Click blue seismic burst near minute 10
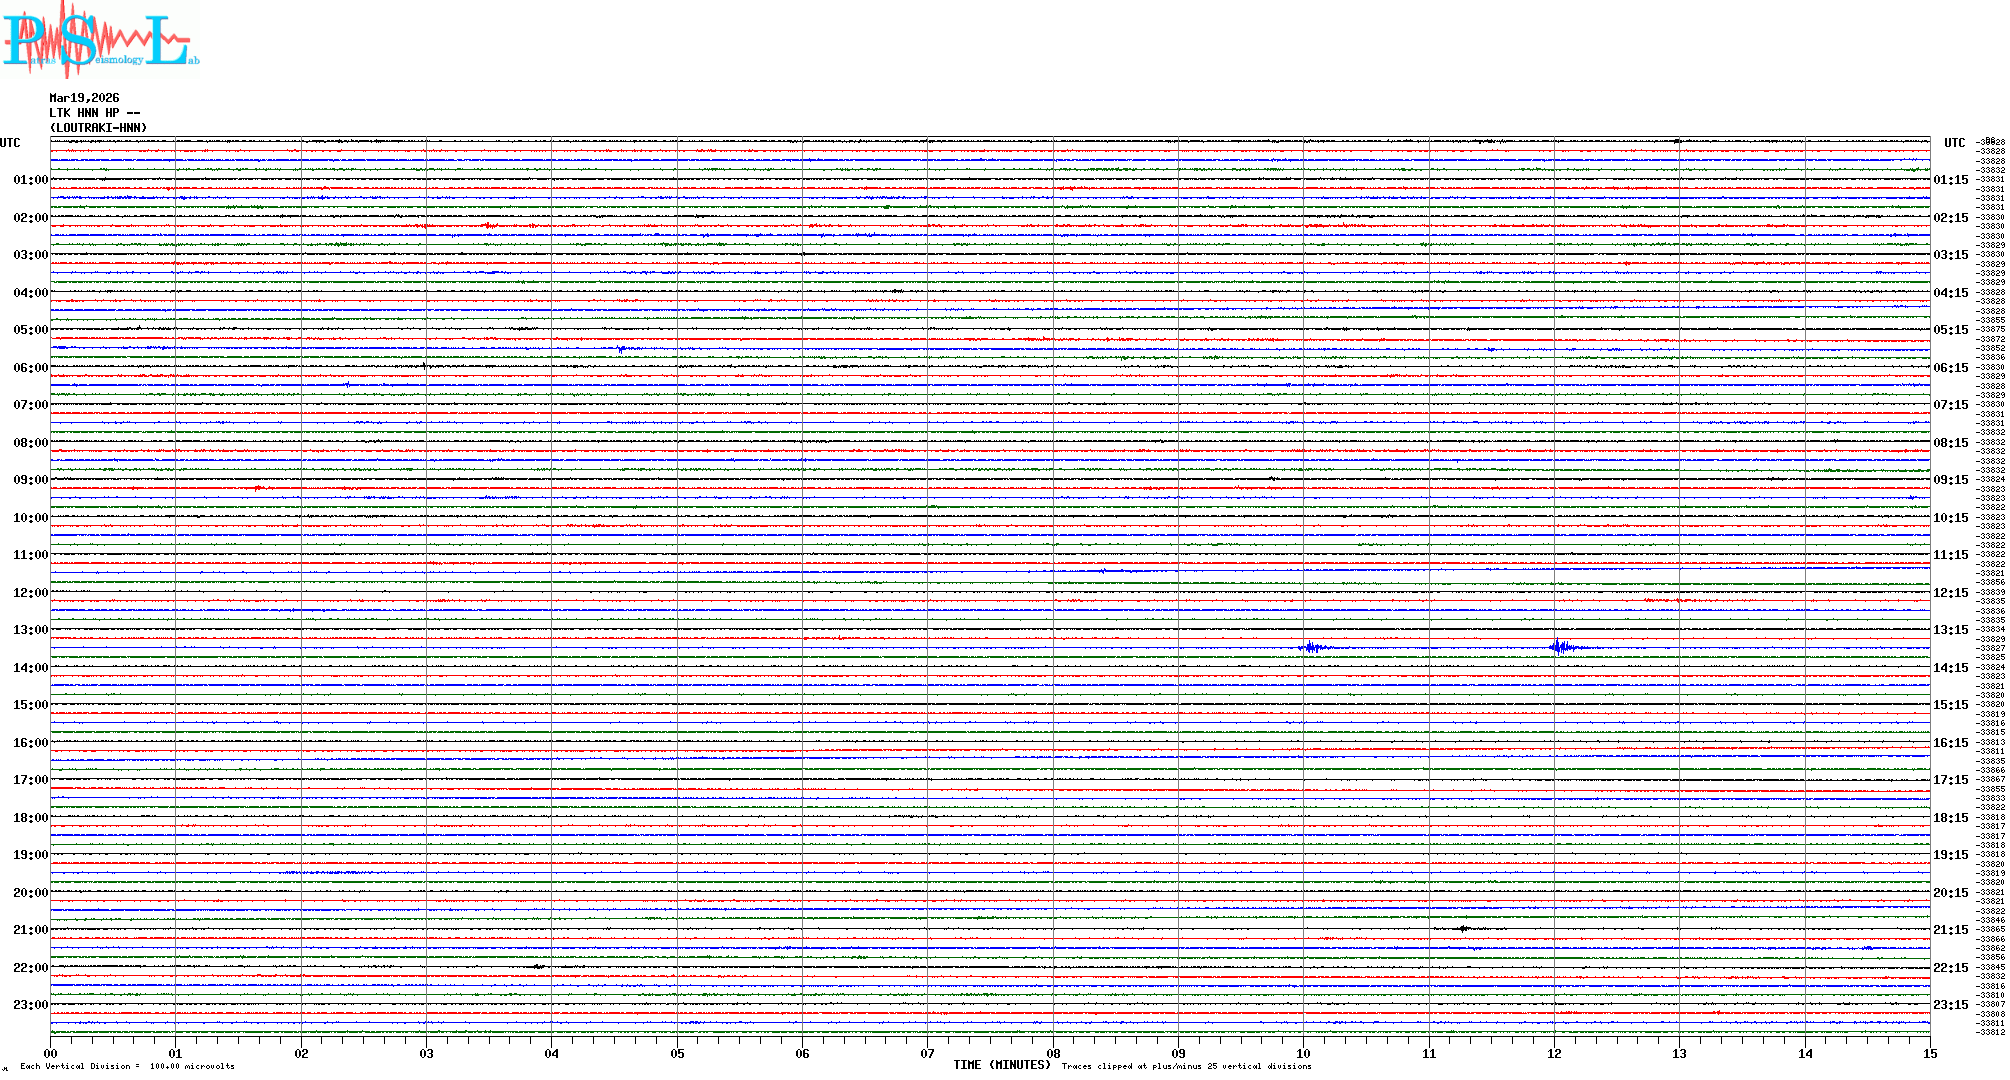 (x=1311, y=647)
